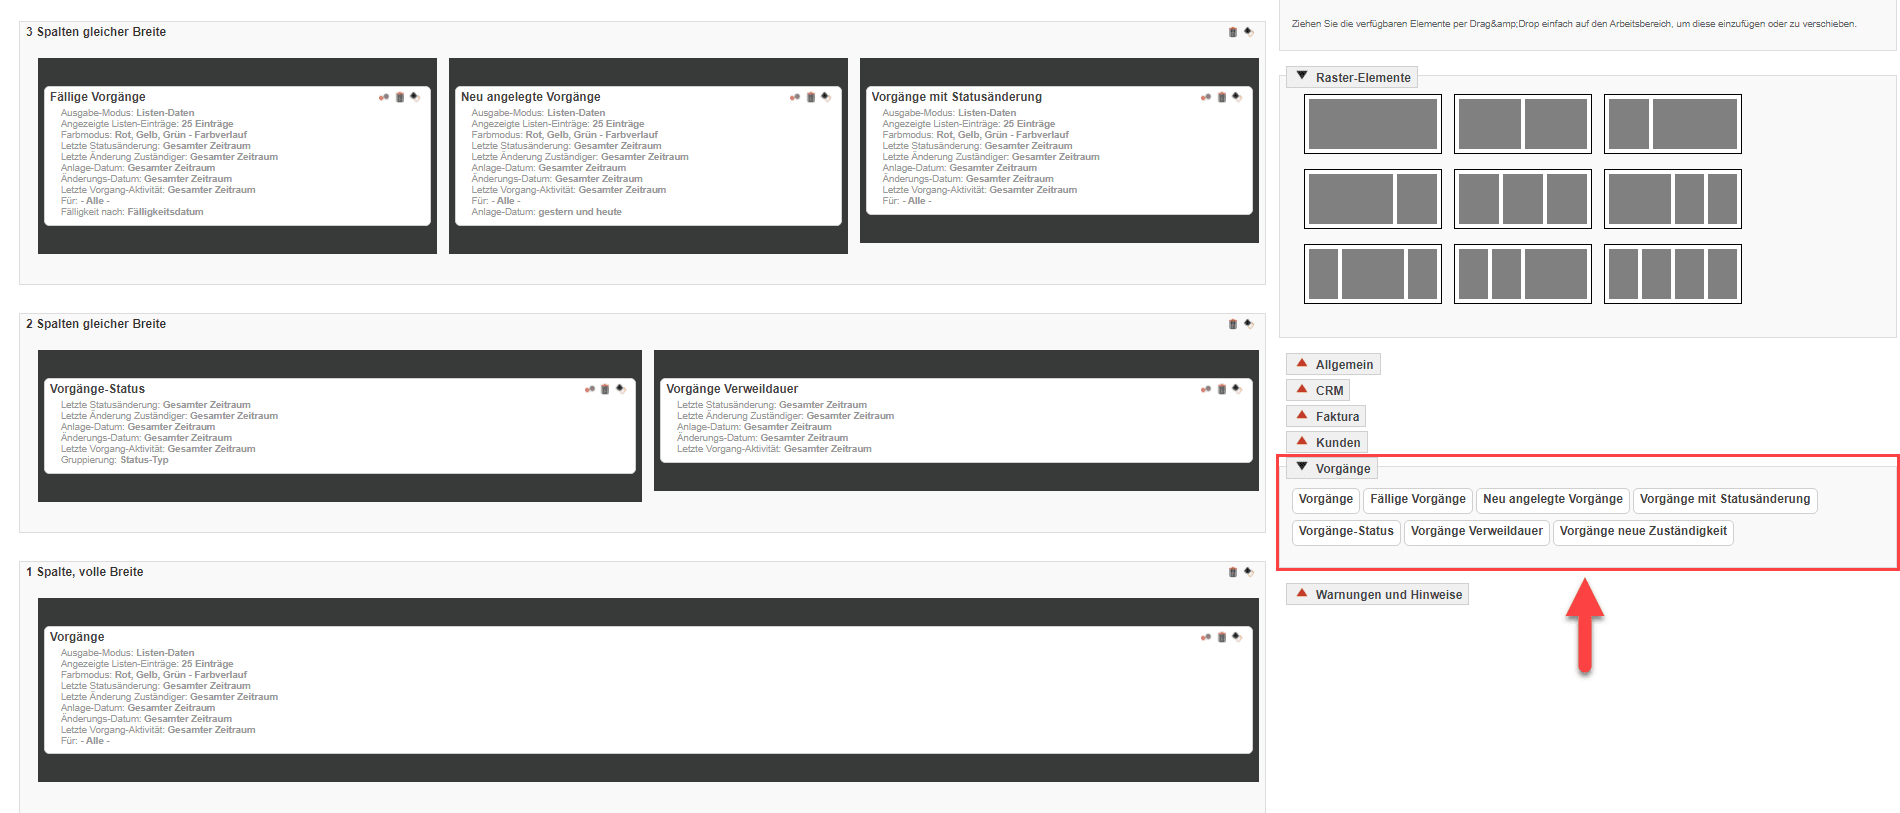Click move icon on Vorgänge mit Statusänderung widget
1900x813 pixels.
[1237, 97]
